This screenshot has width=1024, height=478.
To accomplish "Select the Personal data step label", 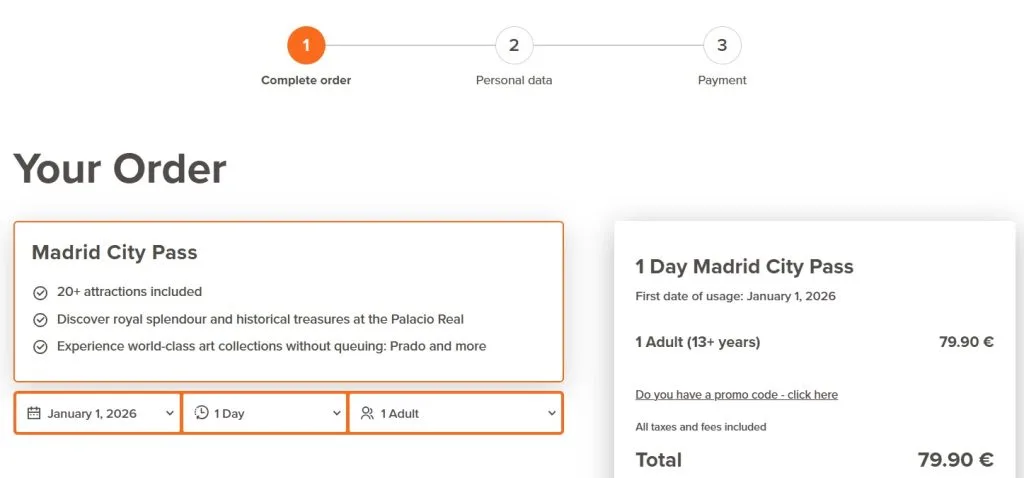I will [x=514, y=80].
